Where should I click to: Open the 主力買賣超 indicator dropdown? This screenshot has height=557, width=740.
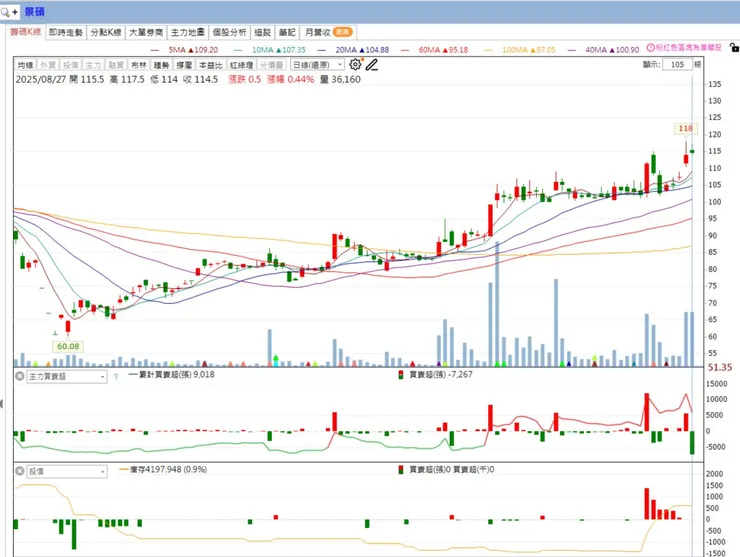(x=67, y=376)
